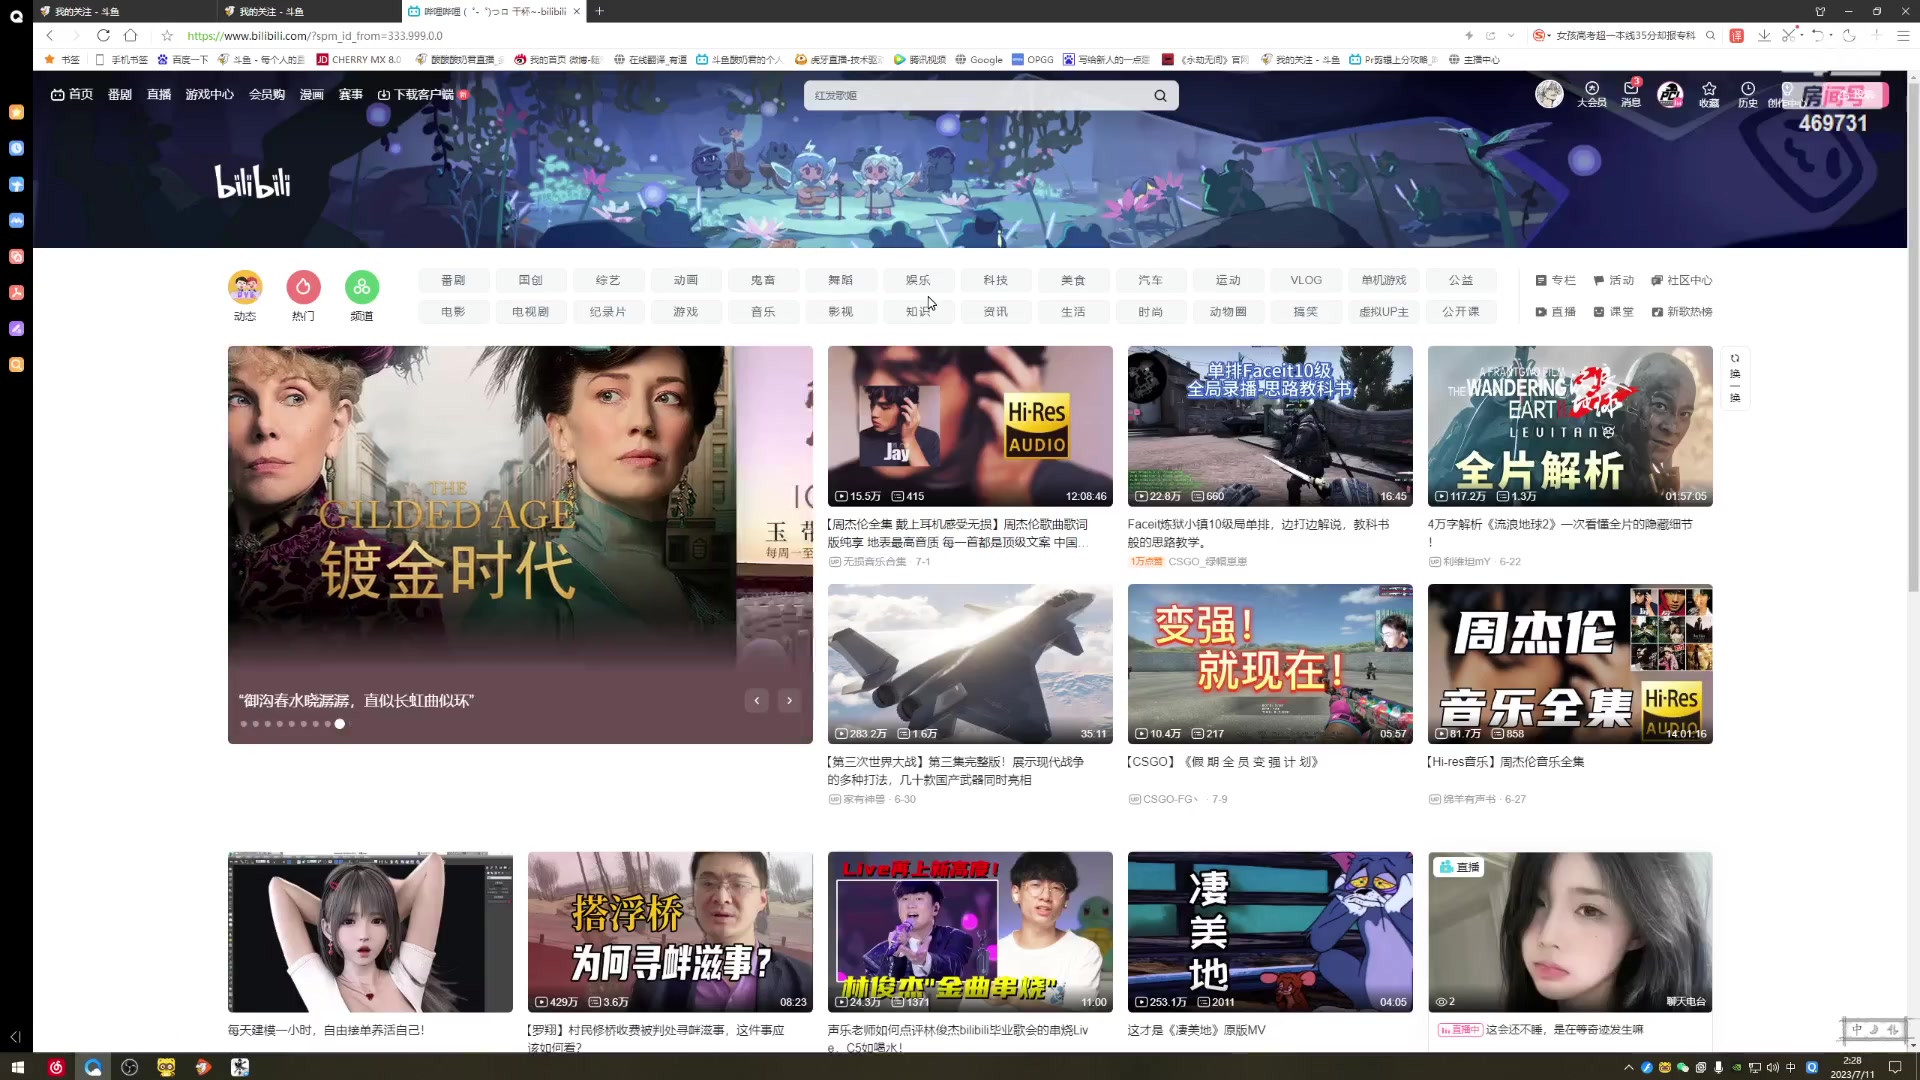Open 流浪地球2 全片解析 video thumbnail
This screenshot has width=1920, height=1080.
pos(1570,426)
